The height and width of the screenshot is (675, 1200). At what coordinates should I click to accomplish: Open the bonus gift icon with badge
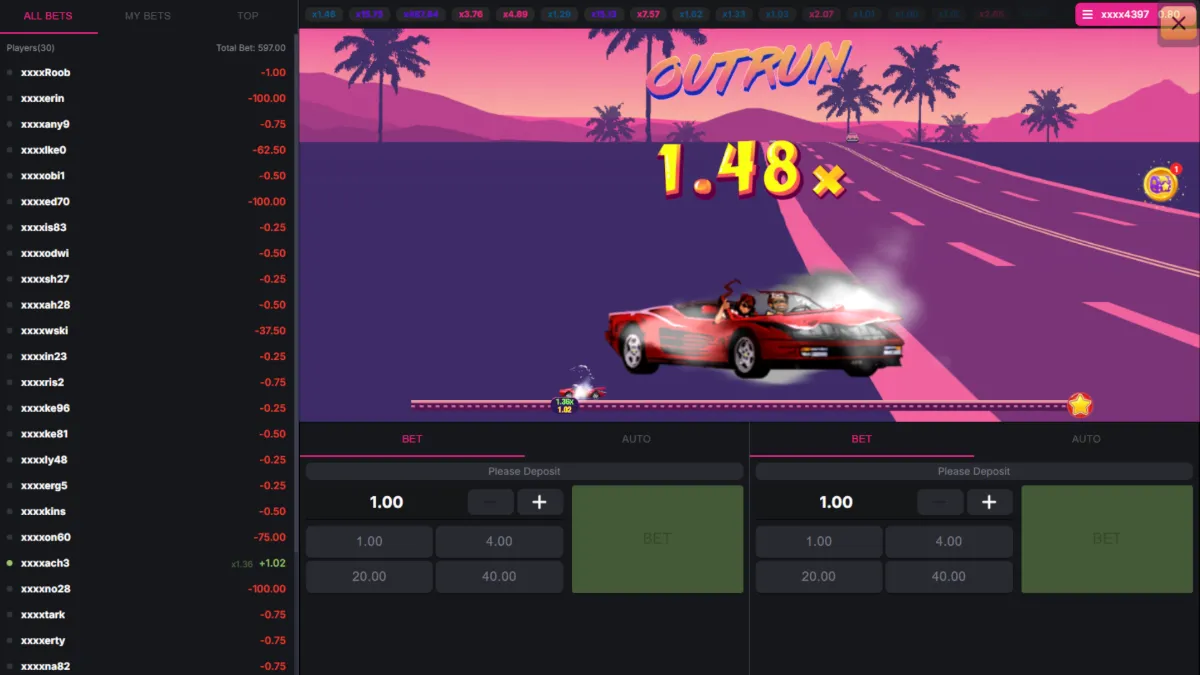pyautogui.click(x=1161, y=183)
